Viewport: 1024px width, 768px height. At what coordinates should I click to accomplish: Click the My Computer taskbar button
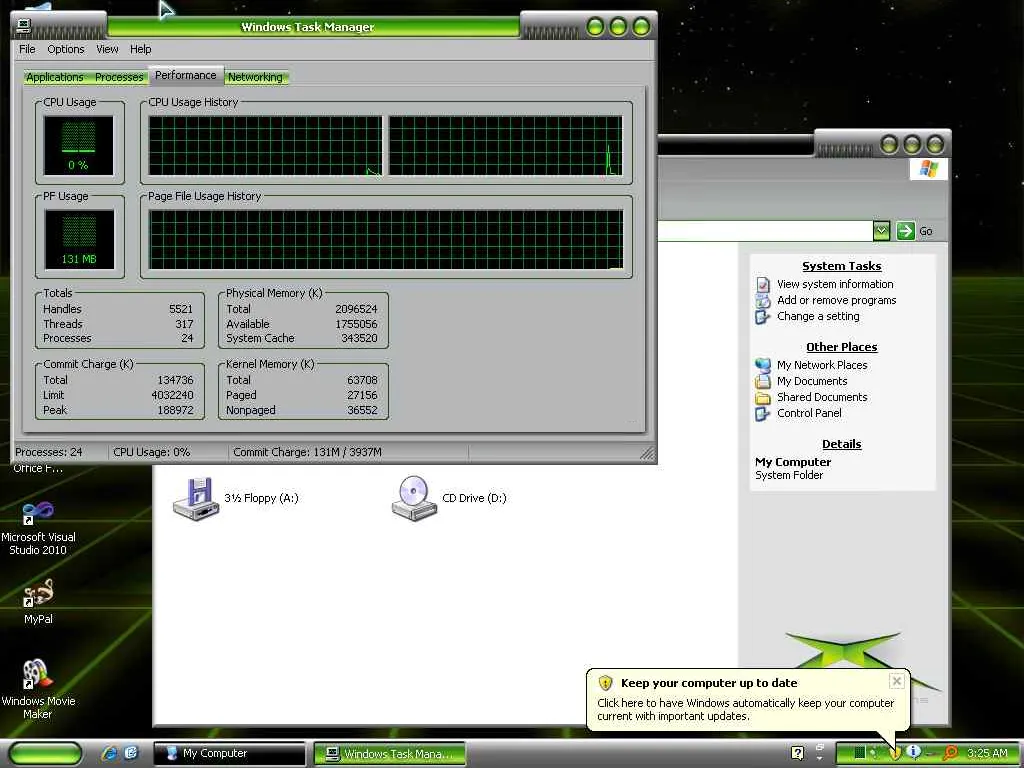[229, 754]
